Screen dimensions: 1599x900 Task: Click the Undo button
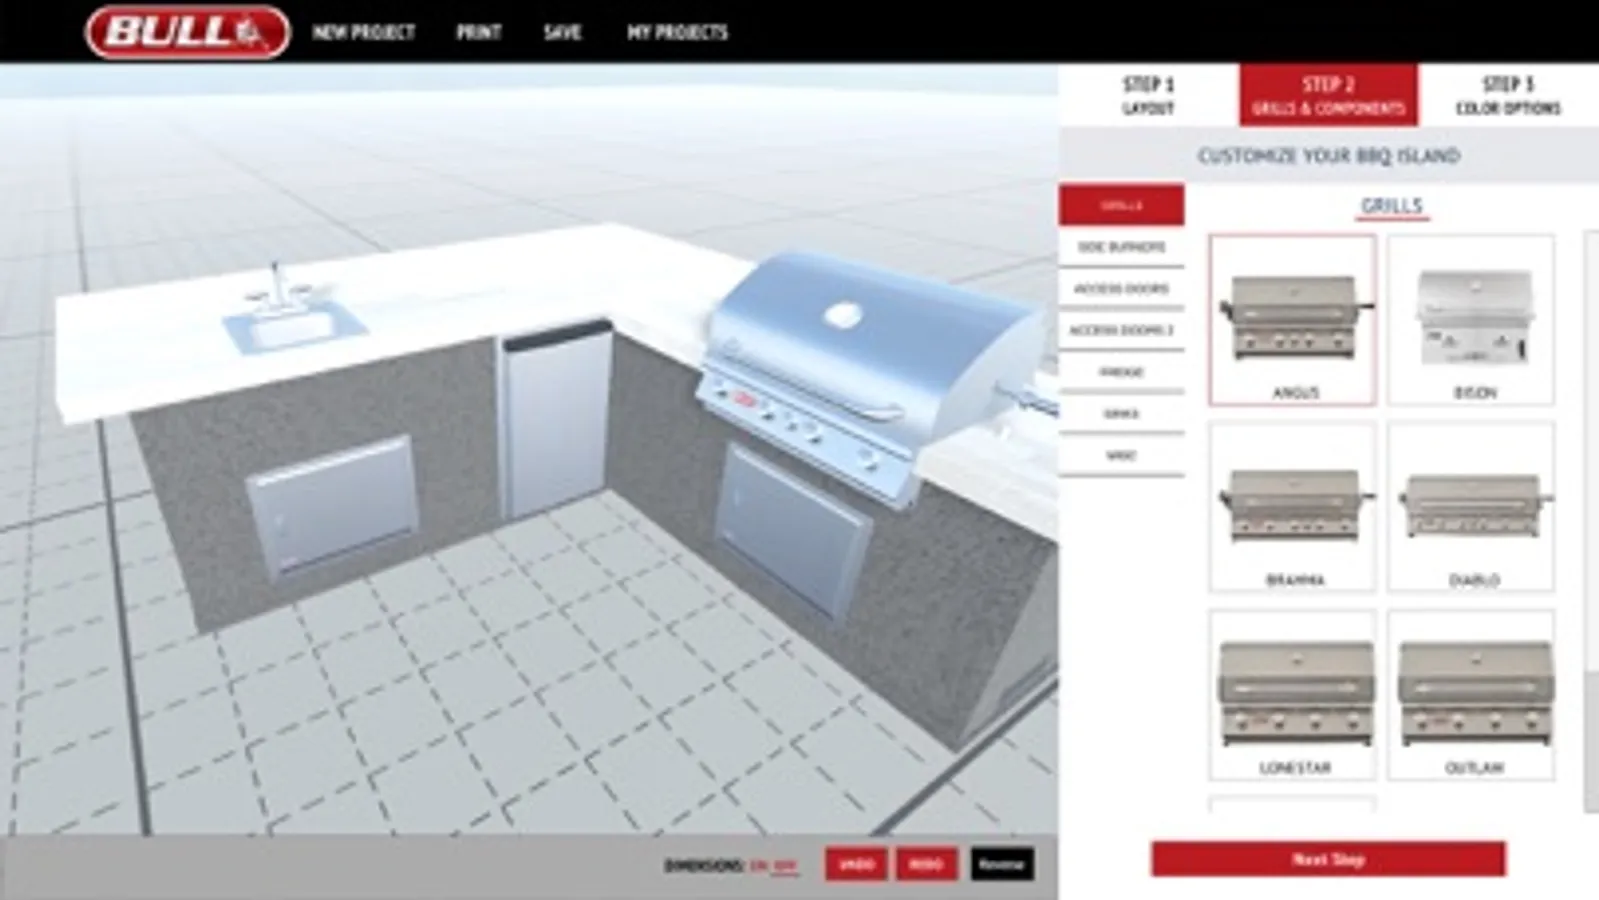[856, 865]
